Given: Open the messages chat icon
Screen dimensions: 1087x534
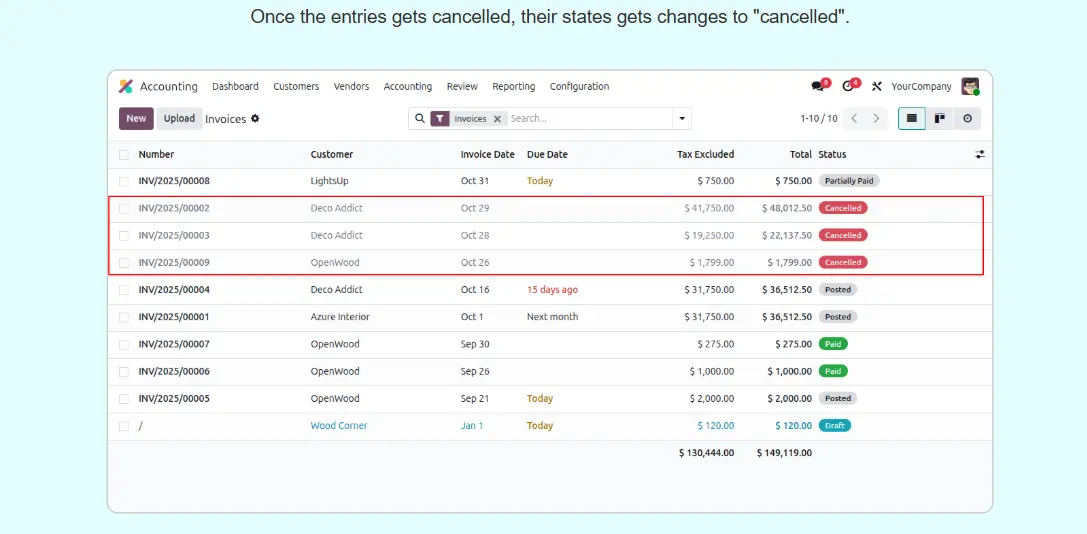Looking at the screenshot, I should 819,86.
